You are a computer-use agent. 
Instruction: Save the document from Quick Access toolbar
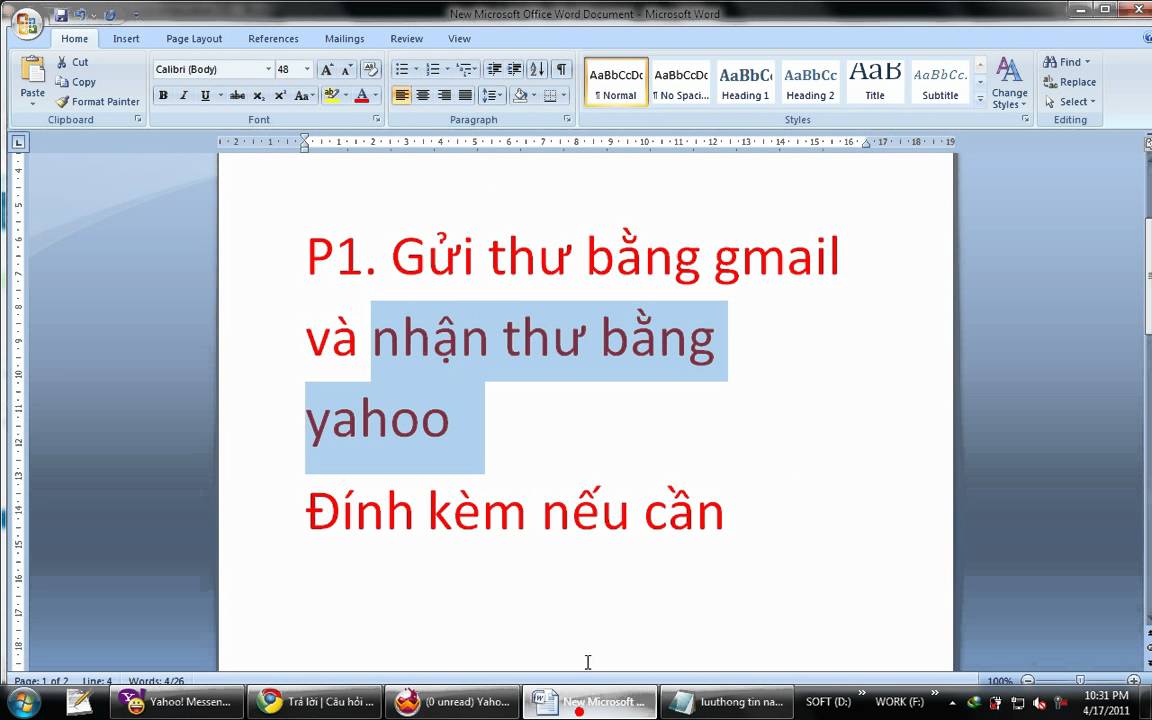click(61, 14)
